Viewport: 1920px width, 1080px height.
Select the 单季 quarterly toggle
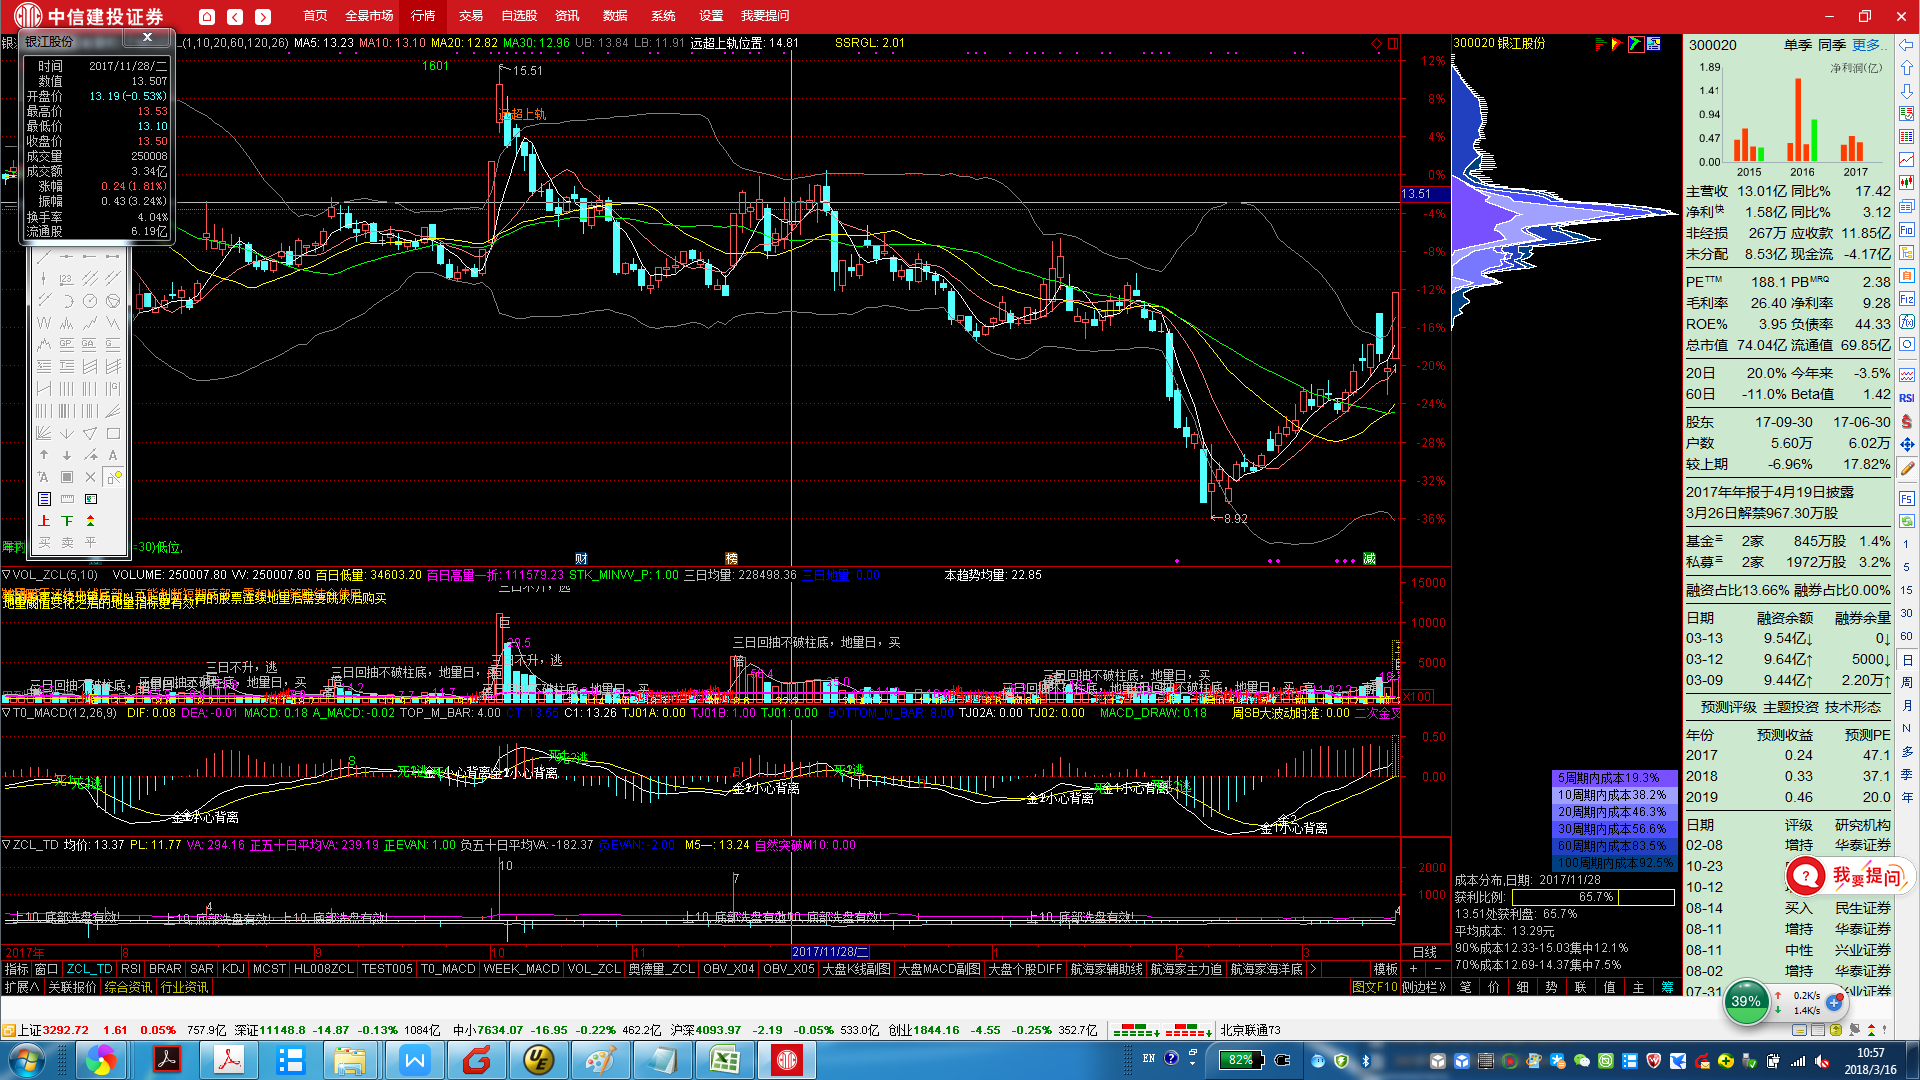[1797, 45]
